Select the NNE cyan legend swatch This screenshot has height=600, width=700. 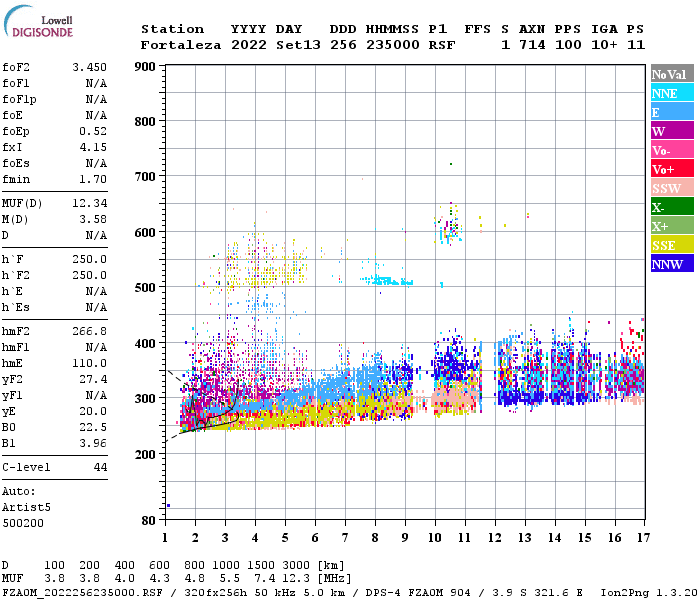click(x=672, y=93)
